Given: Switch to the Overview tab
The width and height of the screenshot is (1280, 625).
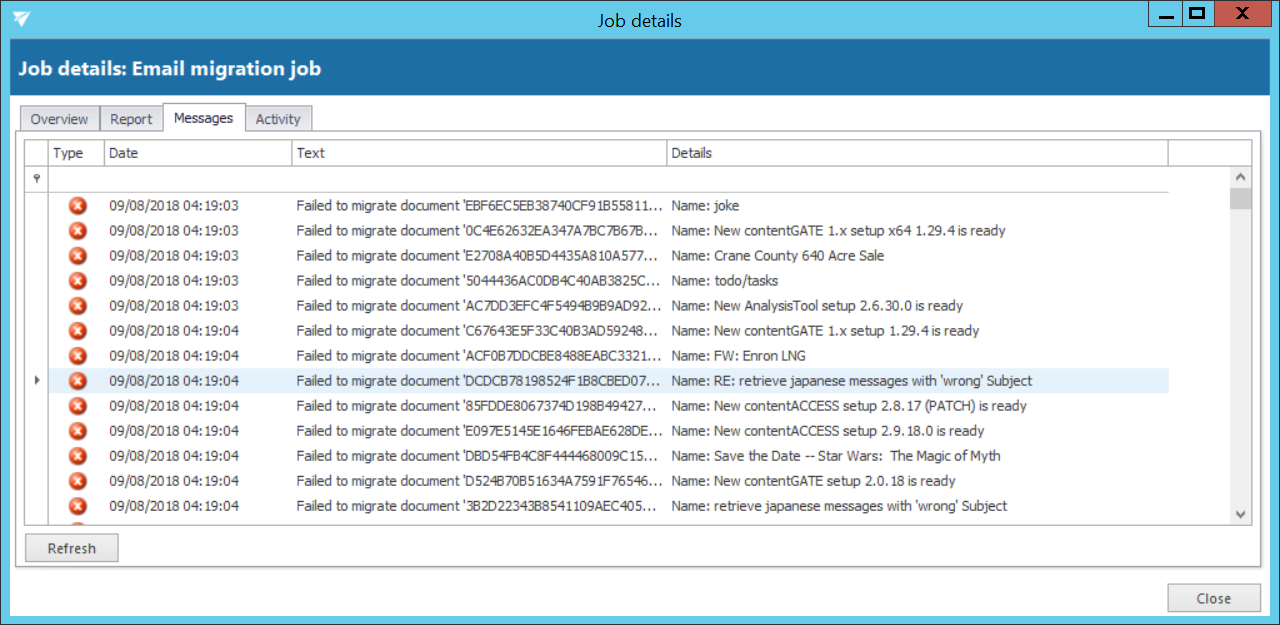Looking at the screenshot, I should coord(59,119).
